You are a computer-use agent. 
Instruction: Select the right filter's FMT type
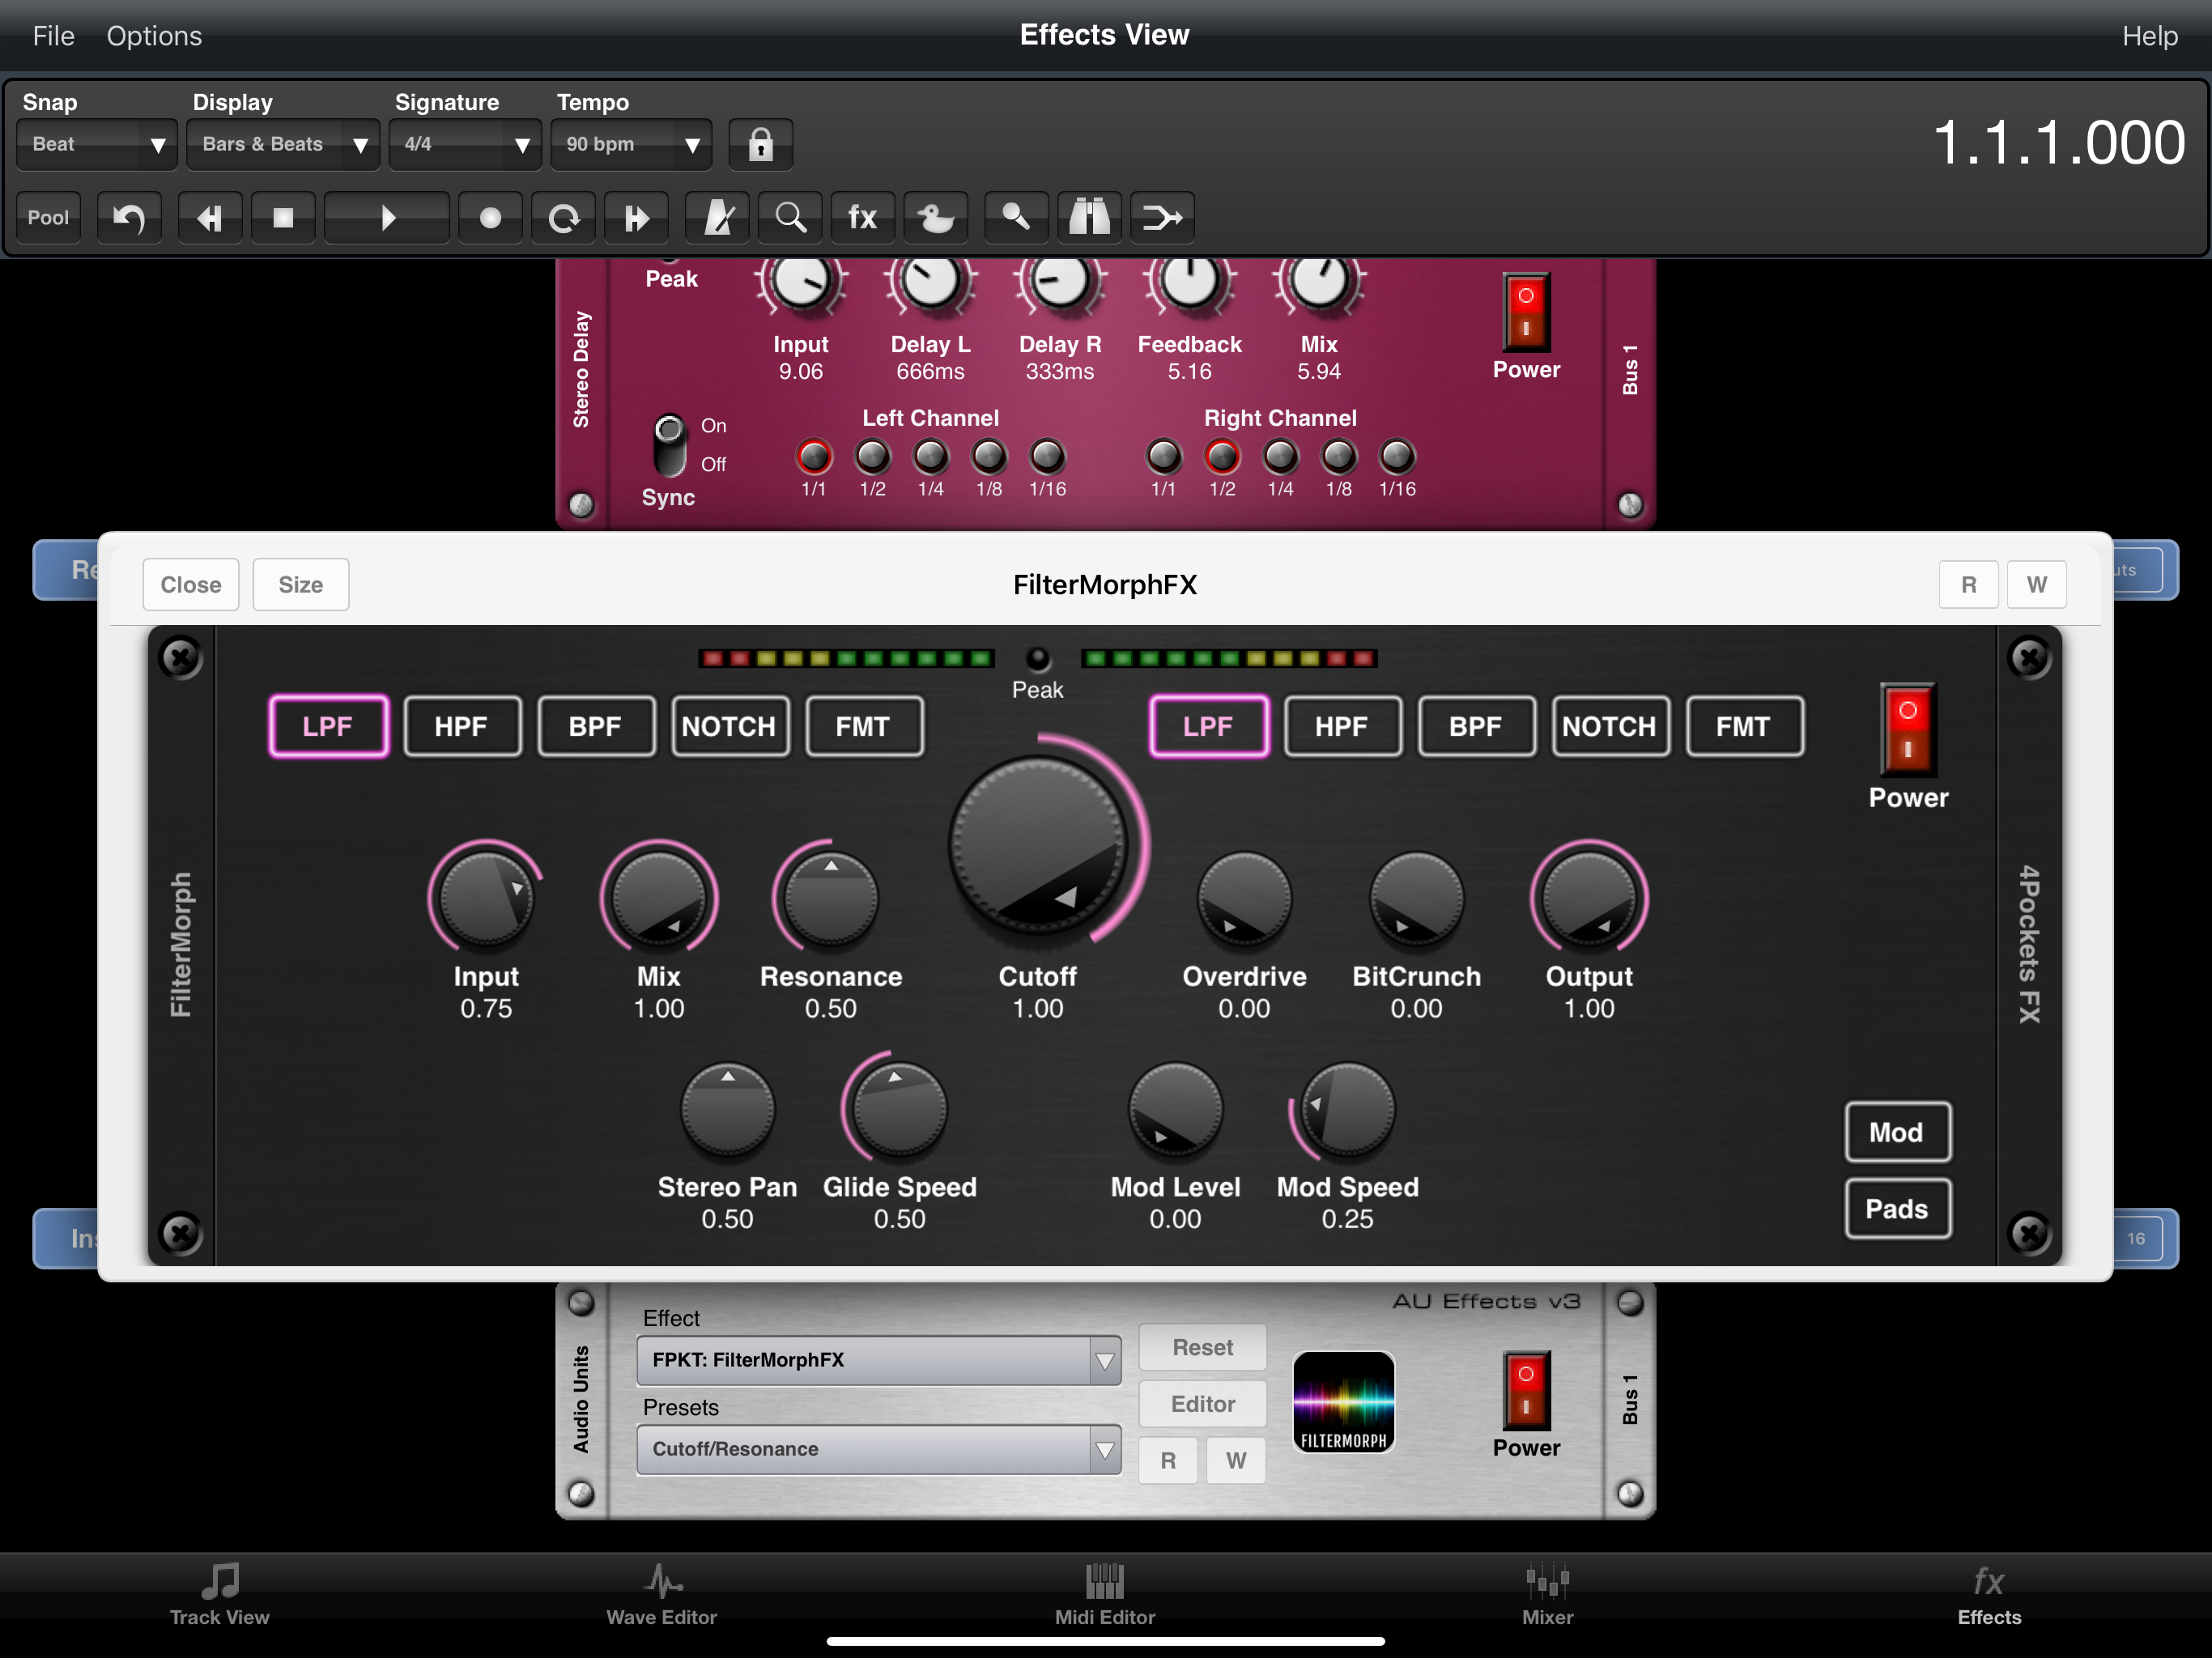1744,726
